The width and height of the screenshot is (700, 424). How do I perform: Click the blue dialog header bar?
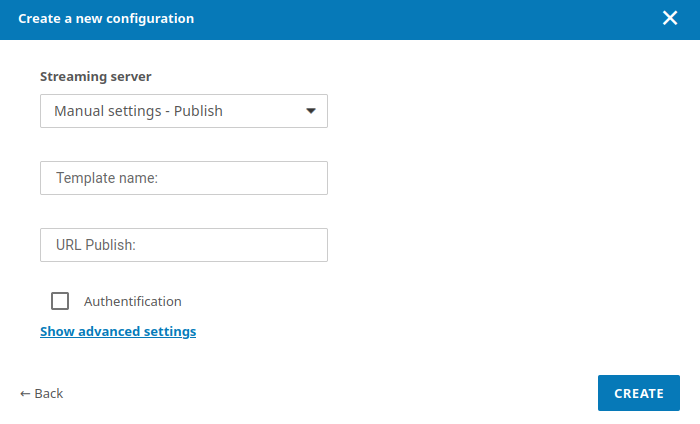pos(400,18)
